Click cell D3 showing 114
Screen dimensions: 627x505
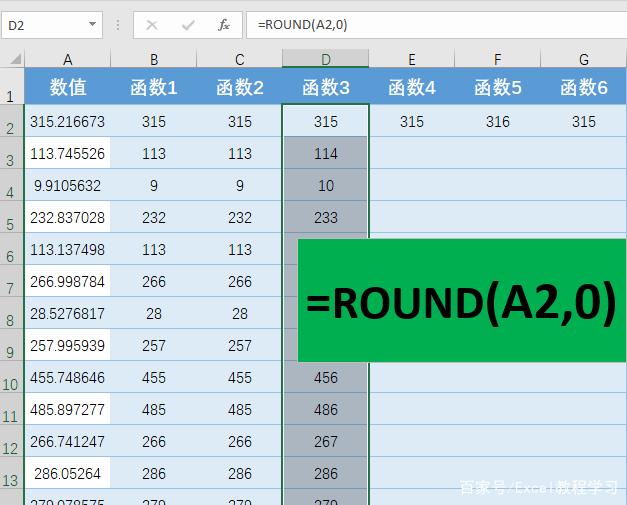pyautogui.click(x=325, y=153)
